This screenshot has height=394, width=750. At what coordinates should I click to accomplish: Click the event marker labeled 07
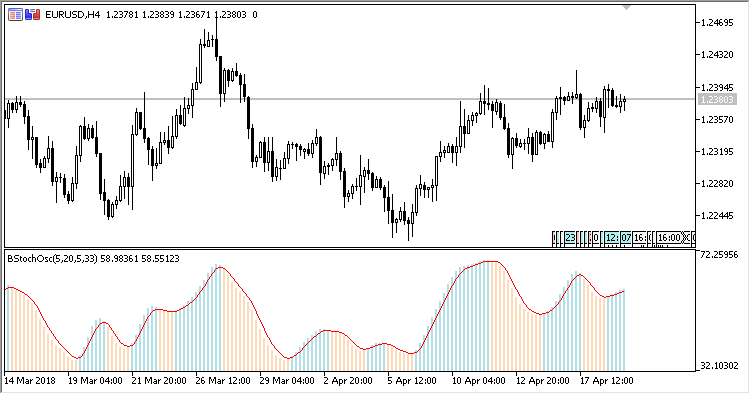tap(626, 238)
